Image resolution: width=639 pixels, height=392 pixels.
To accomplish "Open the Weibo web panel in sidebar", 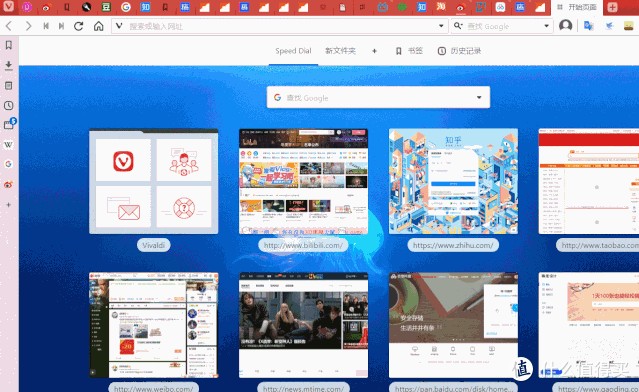I will 9,185.
